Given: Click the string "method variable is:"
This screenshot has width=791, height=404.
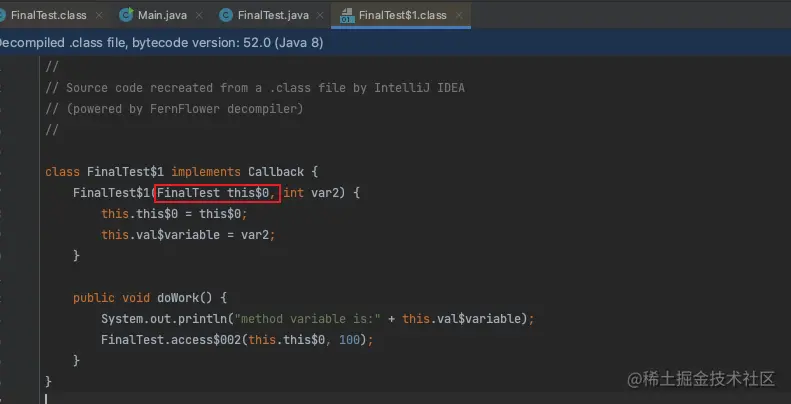Looking at the screenshot, I should 307,319.
